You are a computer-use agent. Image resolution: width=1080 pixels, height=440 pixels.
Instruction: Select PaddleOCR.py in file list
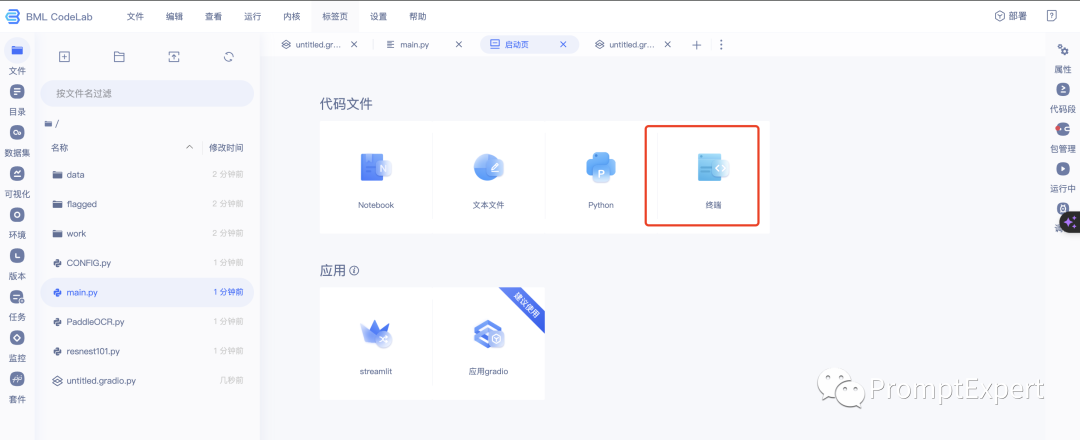pos(147,322)
